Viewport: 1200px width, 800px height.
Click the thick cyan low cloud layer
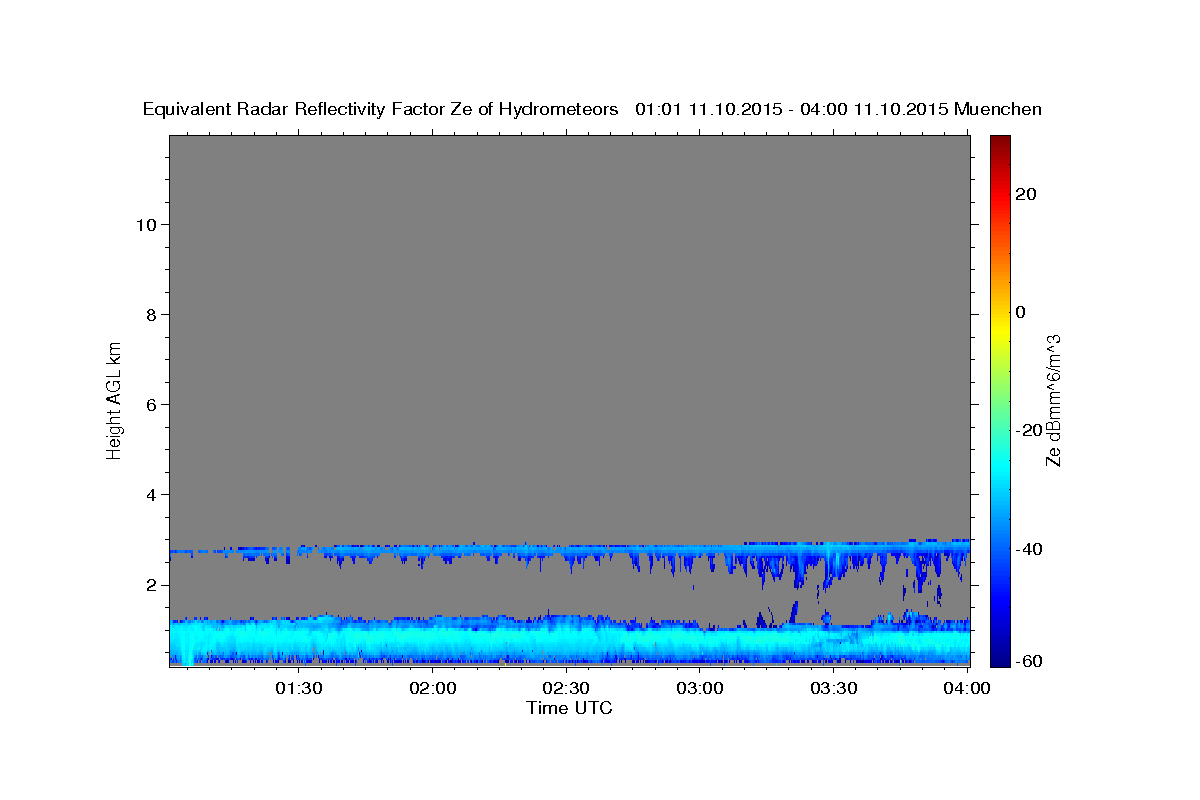pos(570,640)
